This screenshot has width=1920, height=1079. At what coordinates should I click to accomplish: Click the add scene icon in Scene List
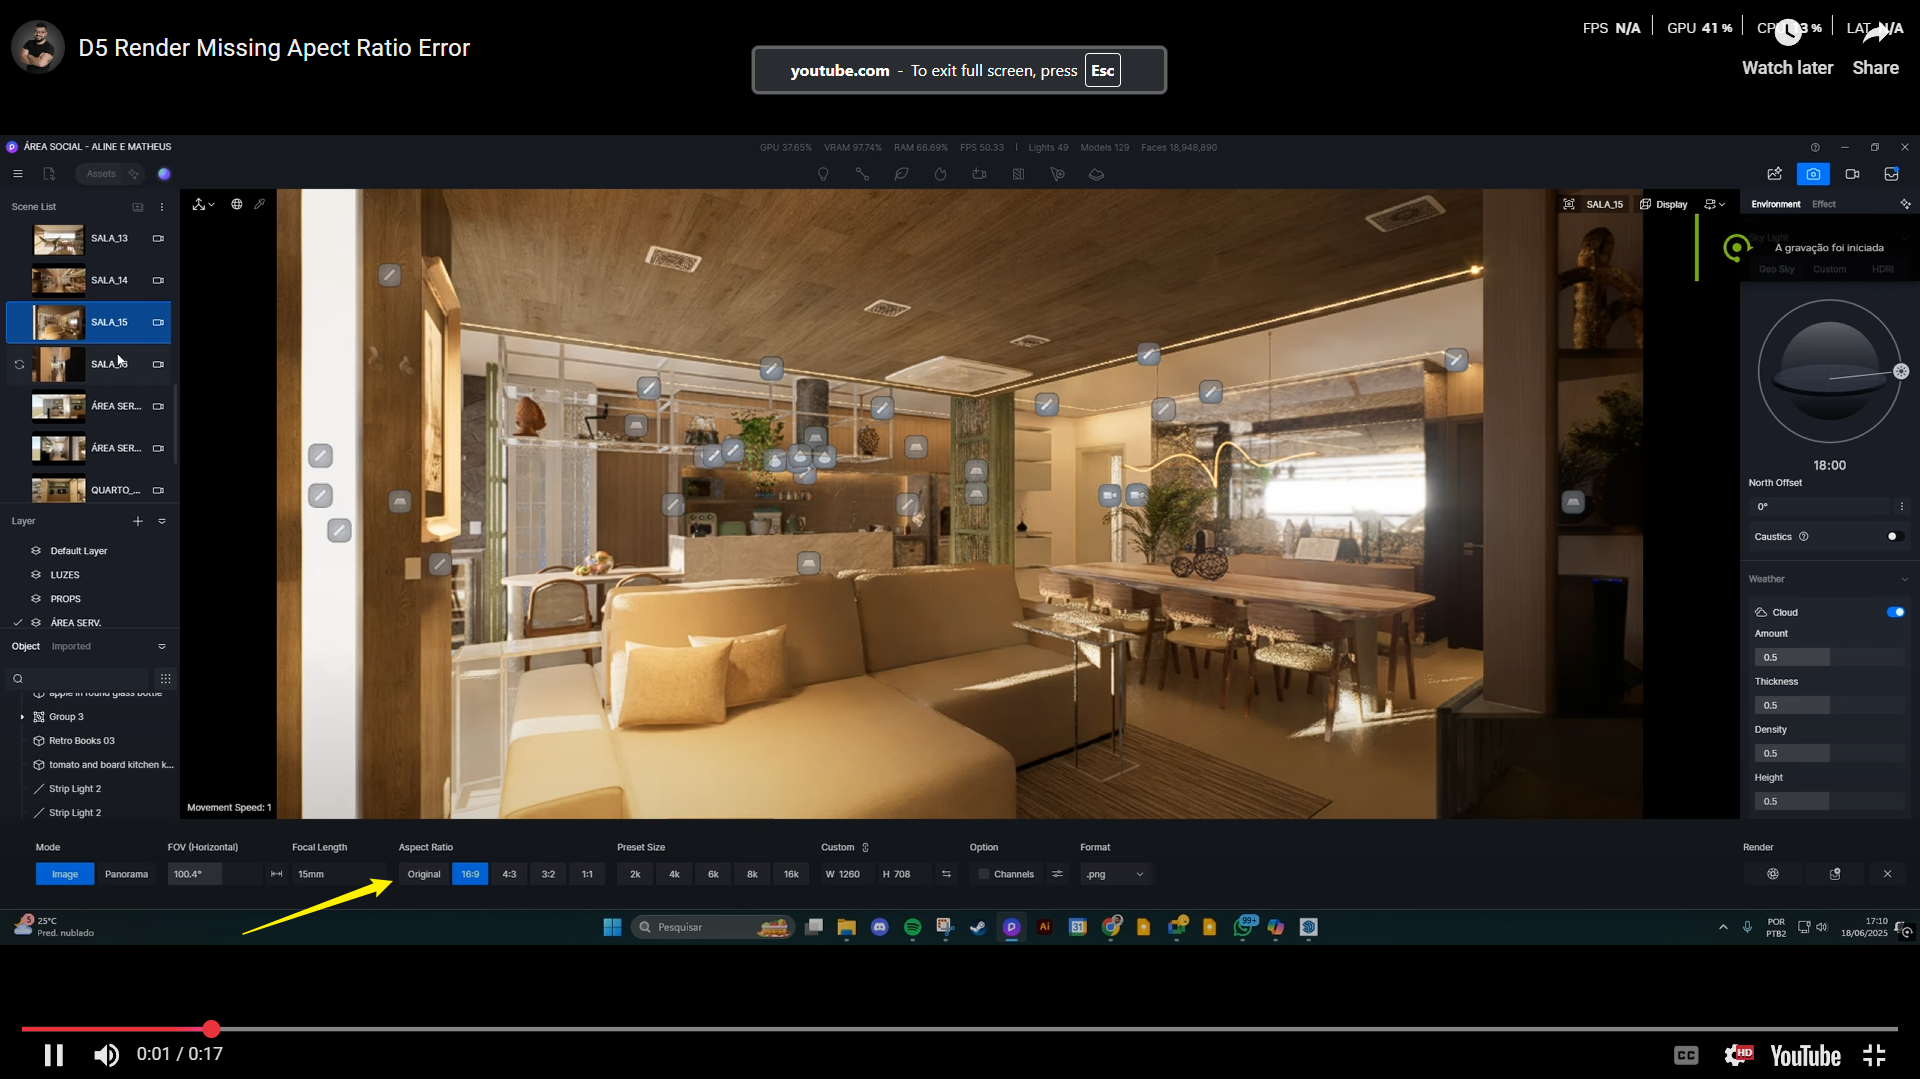click(x=138, y=207)
